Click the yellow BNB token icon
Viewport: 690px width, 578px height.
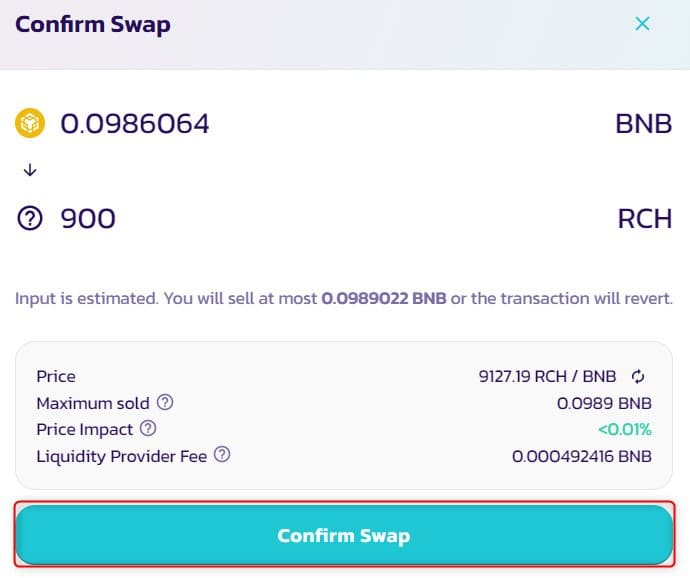(30, 123)
